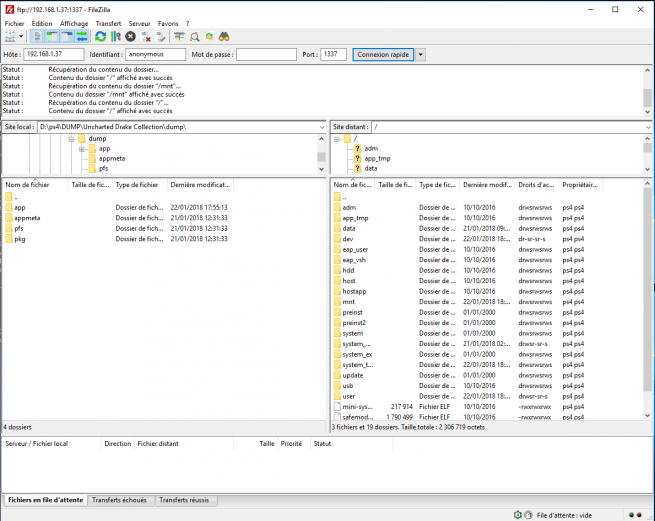Open the Fichier menu

(14, 23)
